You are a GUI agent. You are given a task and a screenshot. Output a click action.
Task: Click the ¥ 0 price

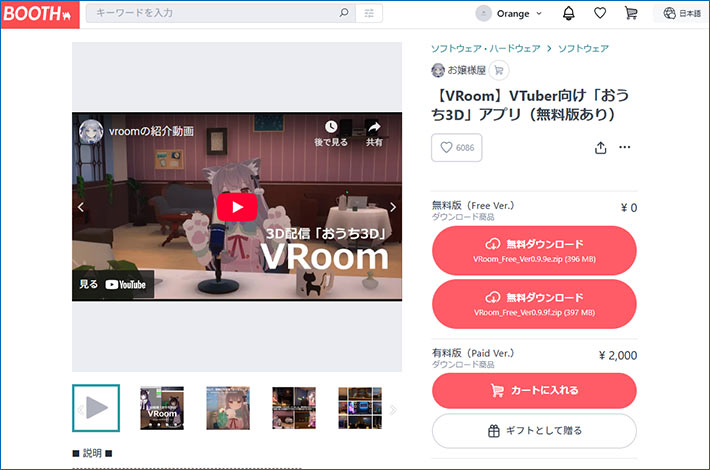tap(628, 208)
